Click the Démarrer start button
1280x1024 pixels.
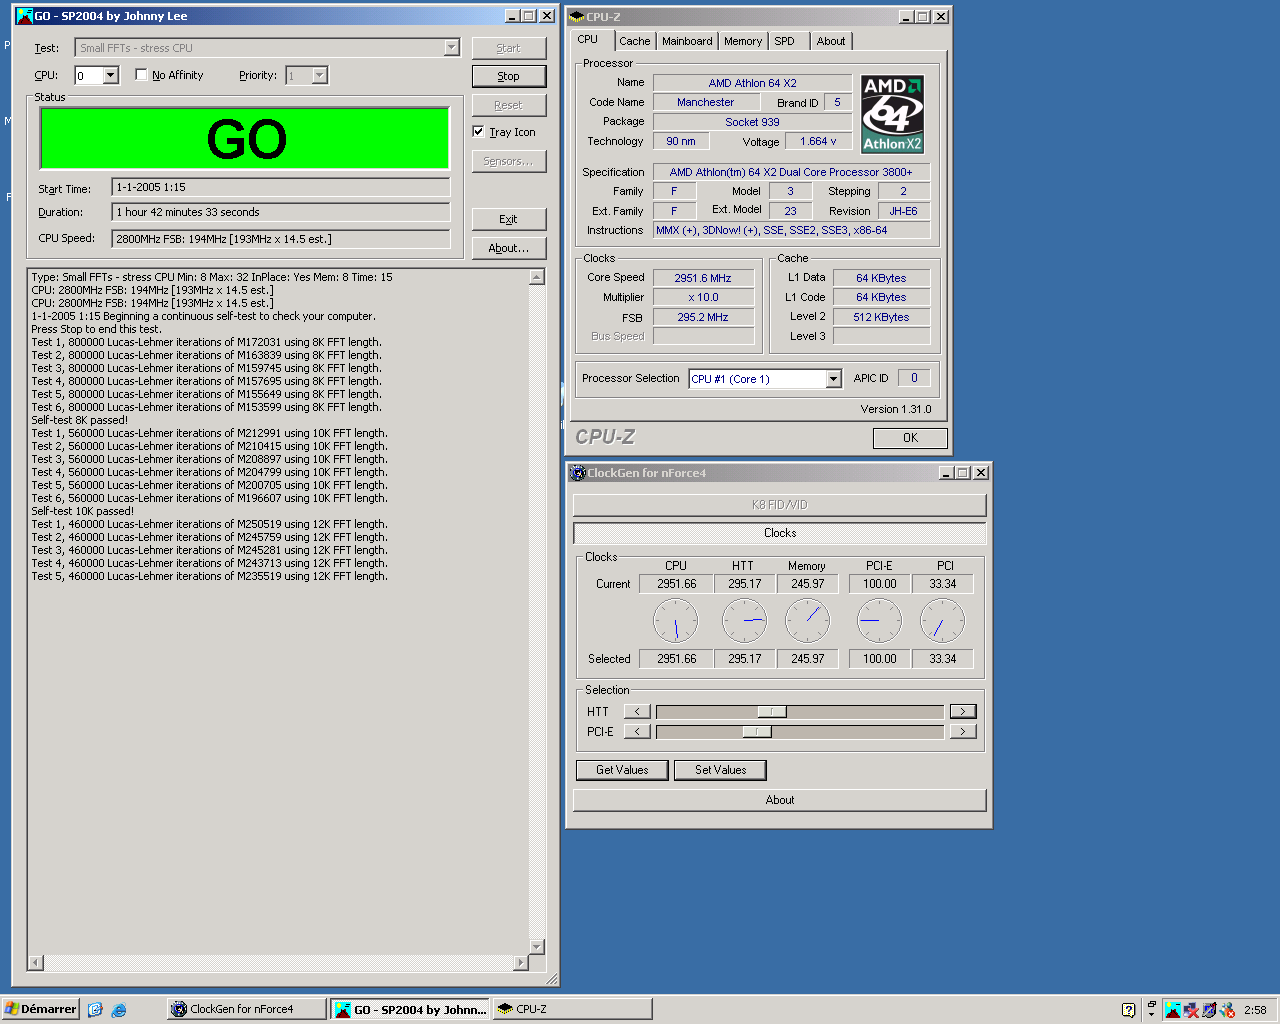click(40, 1009)
